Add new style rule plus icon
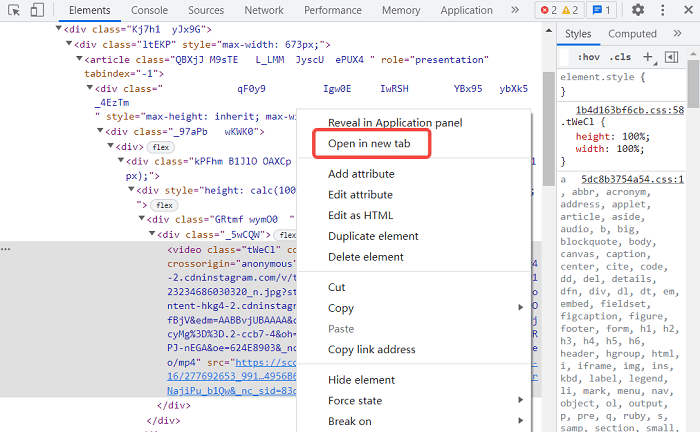700x432 pixels. click(x=647, y=57)
